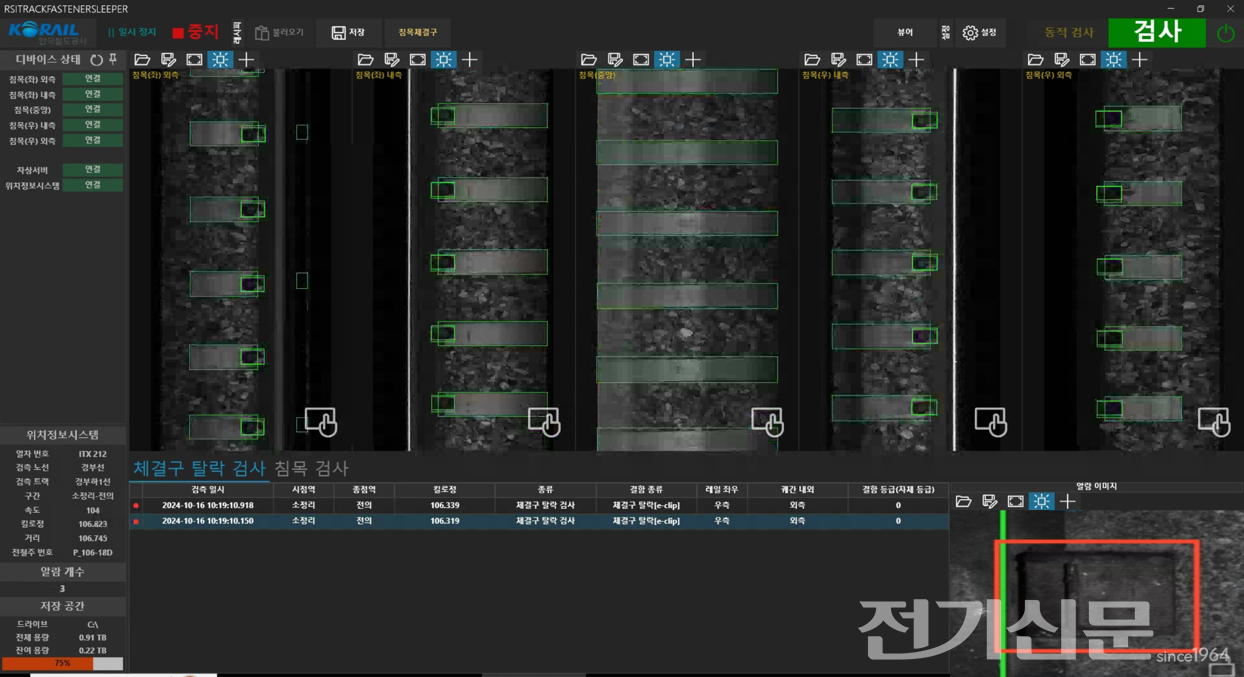Toggle brightness in 알람 이미지 panel

coord(1041,501)
